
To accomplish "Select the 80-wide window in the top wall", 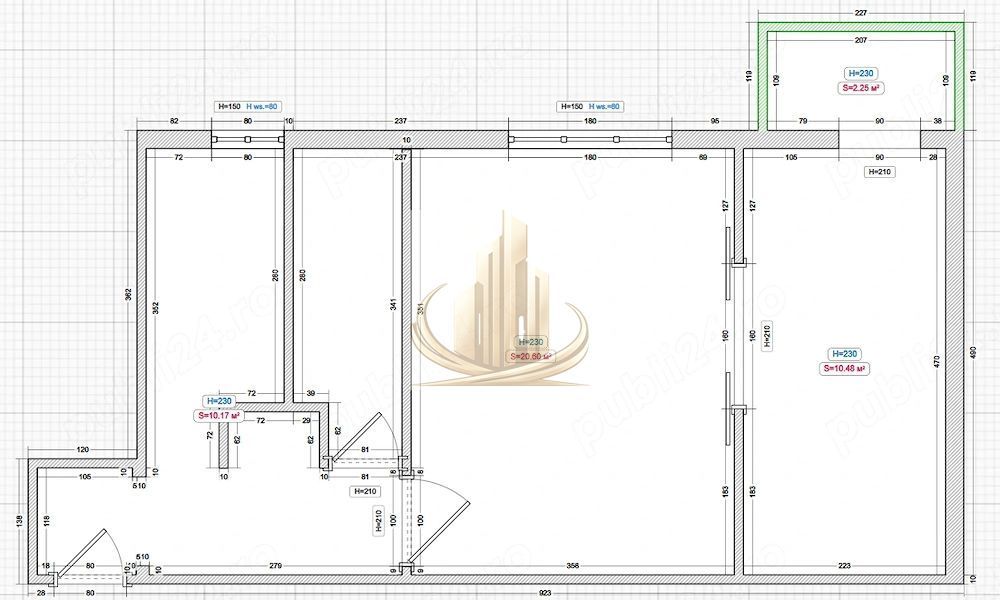I will (x=248, y=139).
